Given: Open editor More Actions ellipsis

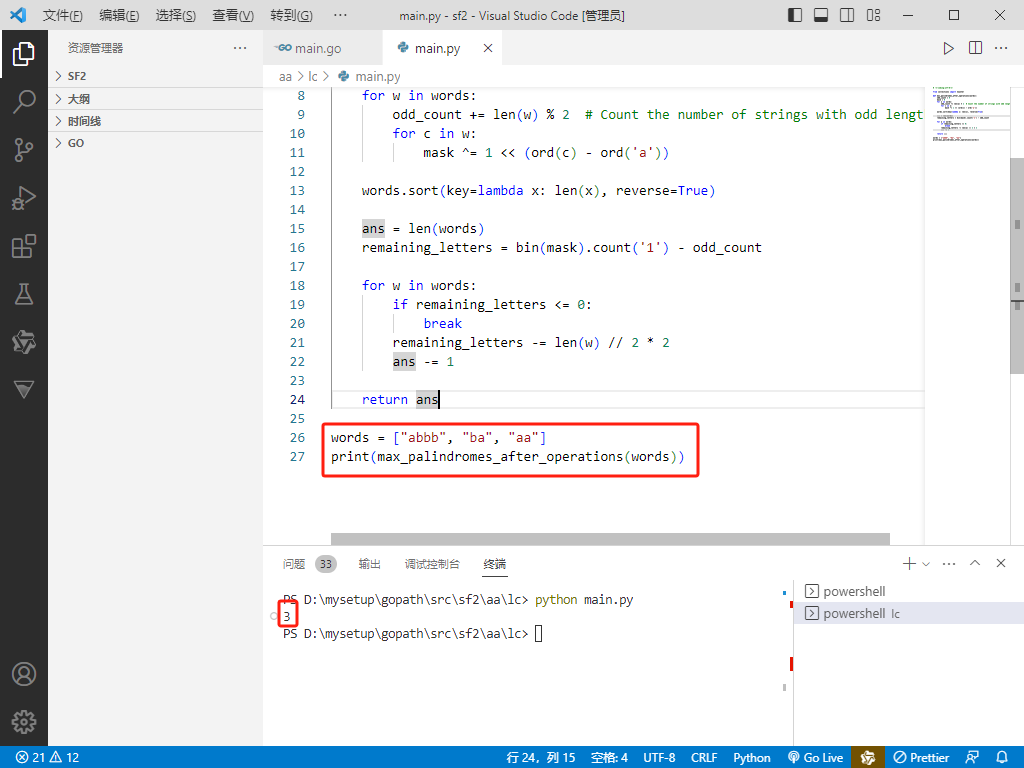Looking at the screenshot, I should click(1001, 48).
